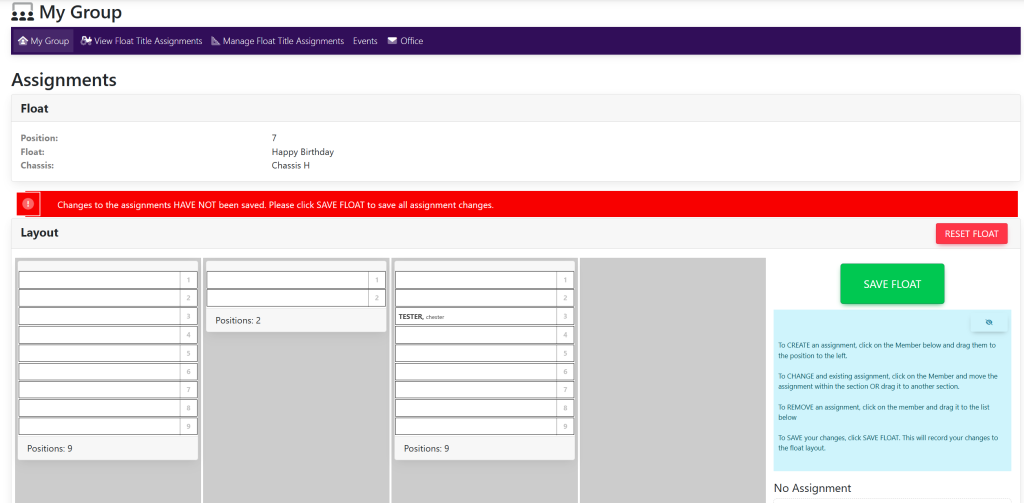Click the warning icon in red alert

pos(28,204)
